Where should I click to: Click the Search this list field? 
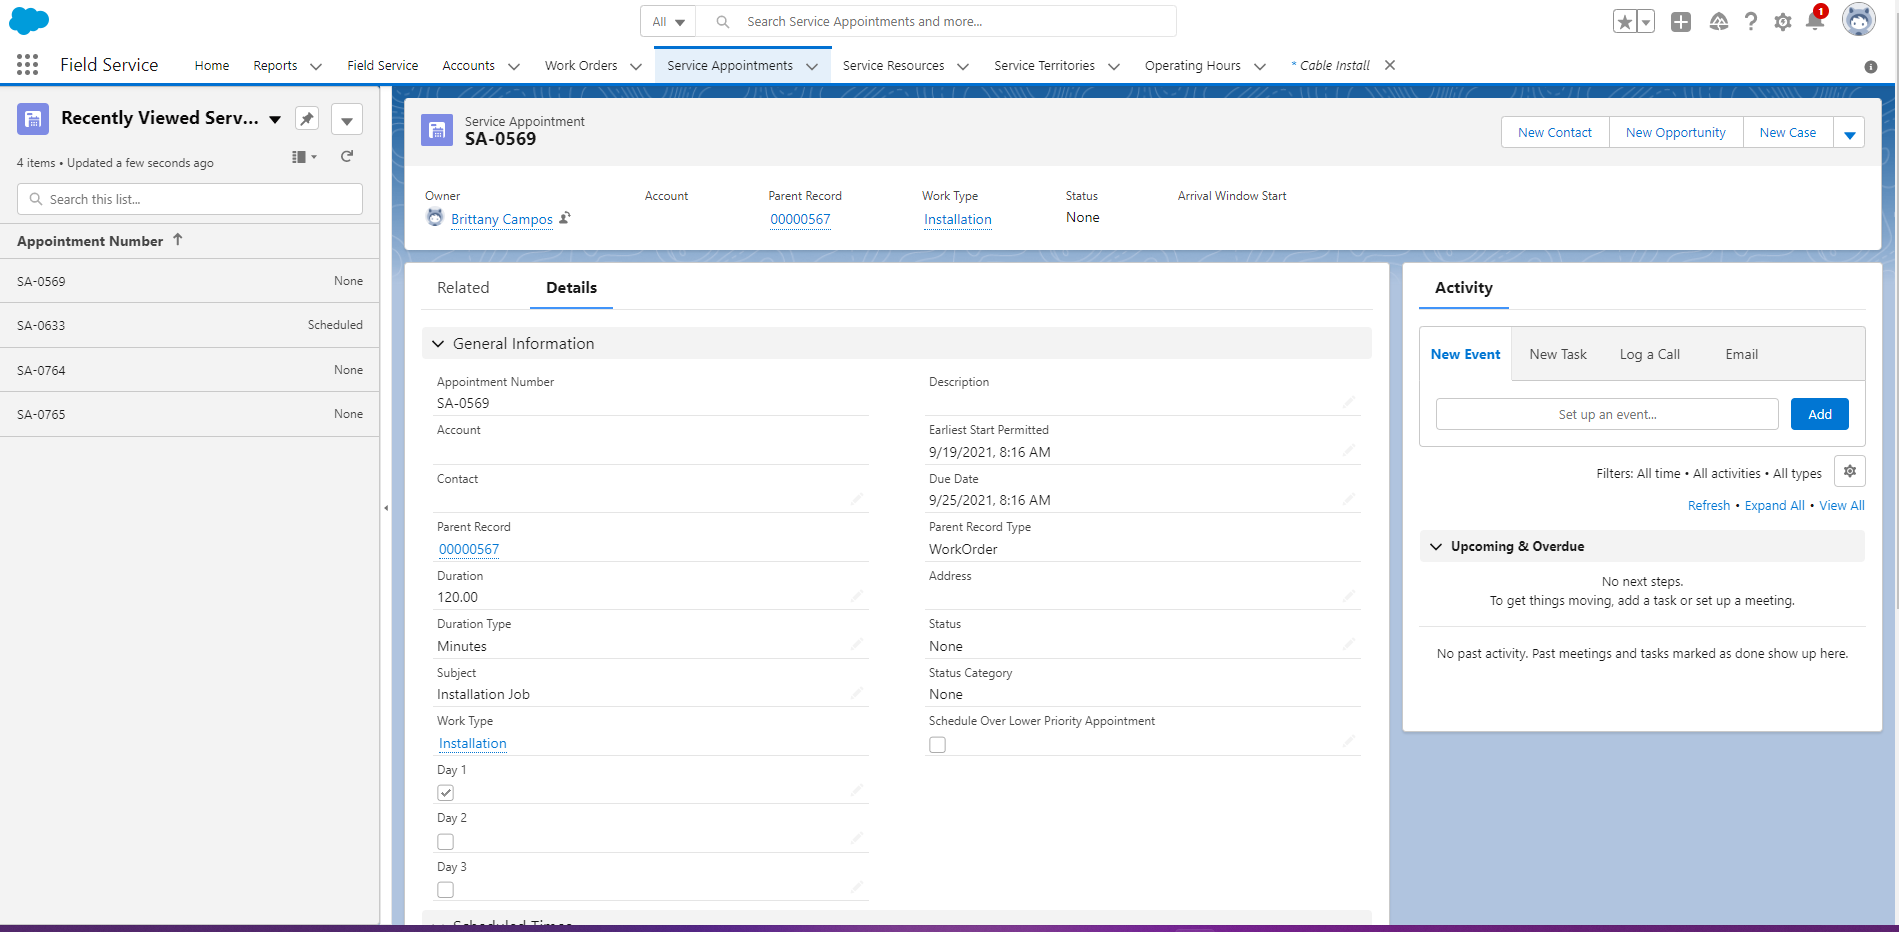[x=190, y=199]
